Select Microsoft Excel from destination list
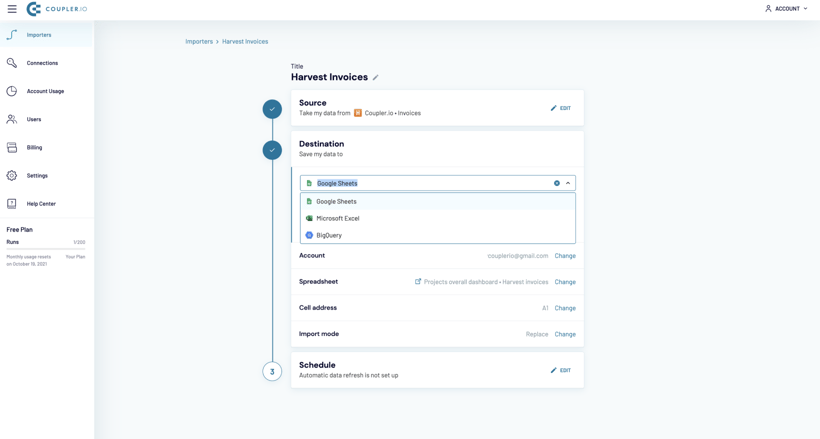The image size is (820, 439). [x=337, y=218]
